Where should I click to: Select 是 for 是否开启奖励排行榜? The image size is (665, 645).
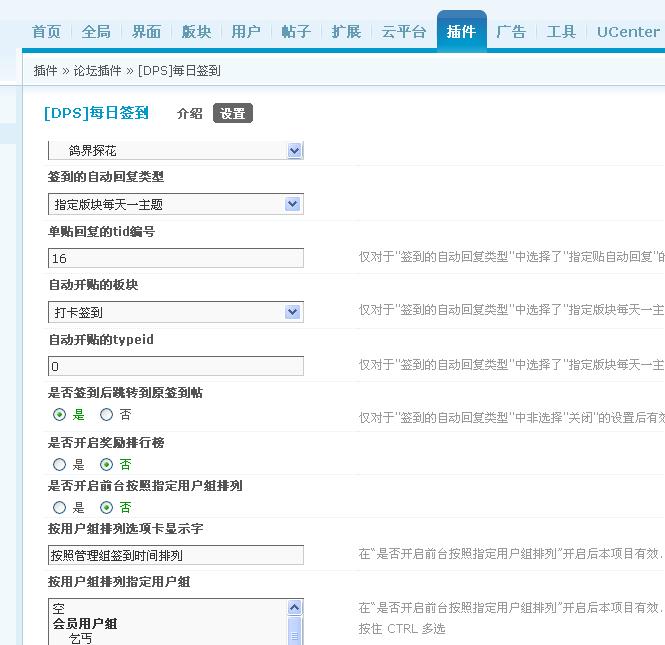coord(59,465)
